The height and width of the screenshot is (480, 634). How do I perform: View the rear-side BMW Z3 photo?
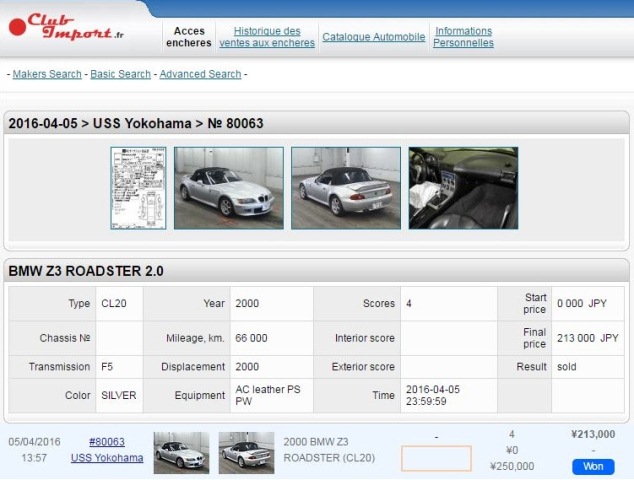[x=346, y=188]
